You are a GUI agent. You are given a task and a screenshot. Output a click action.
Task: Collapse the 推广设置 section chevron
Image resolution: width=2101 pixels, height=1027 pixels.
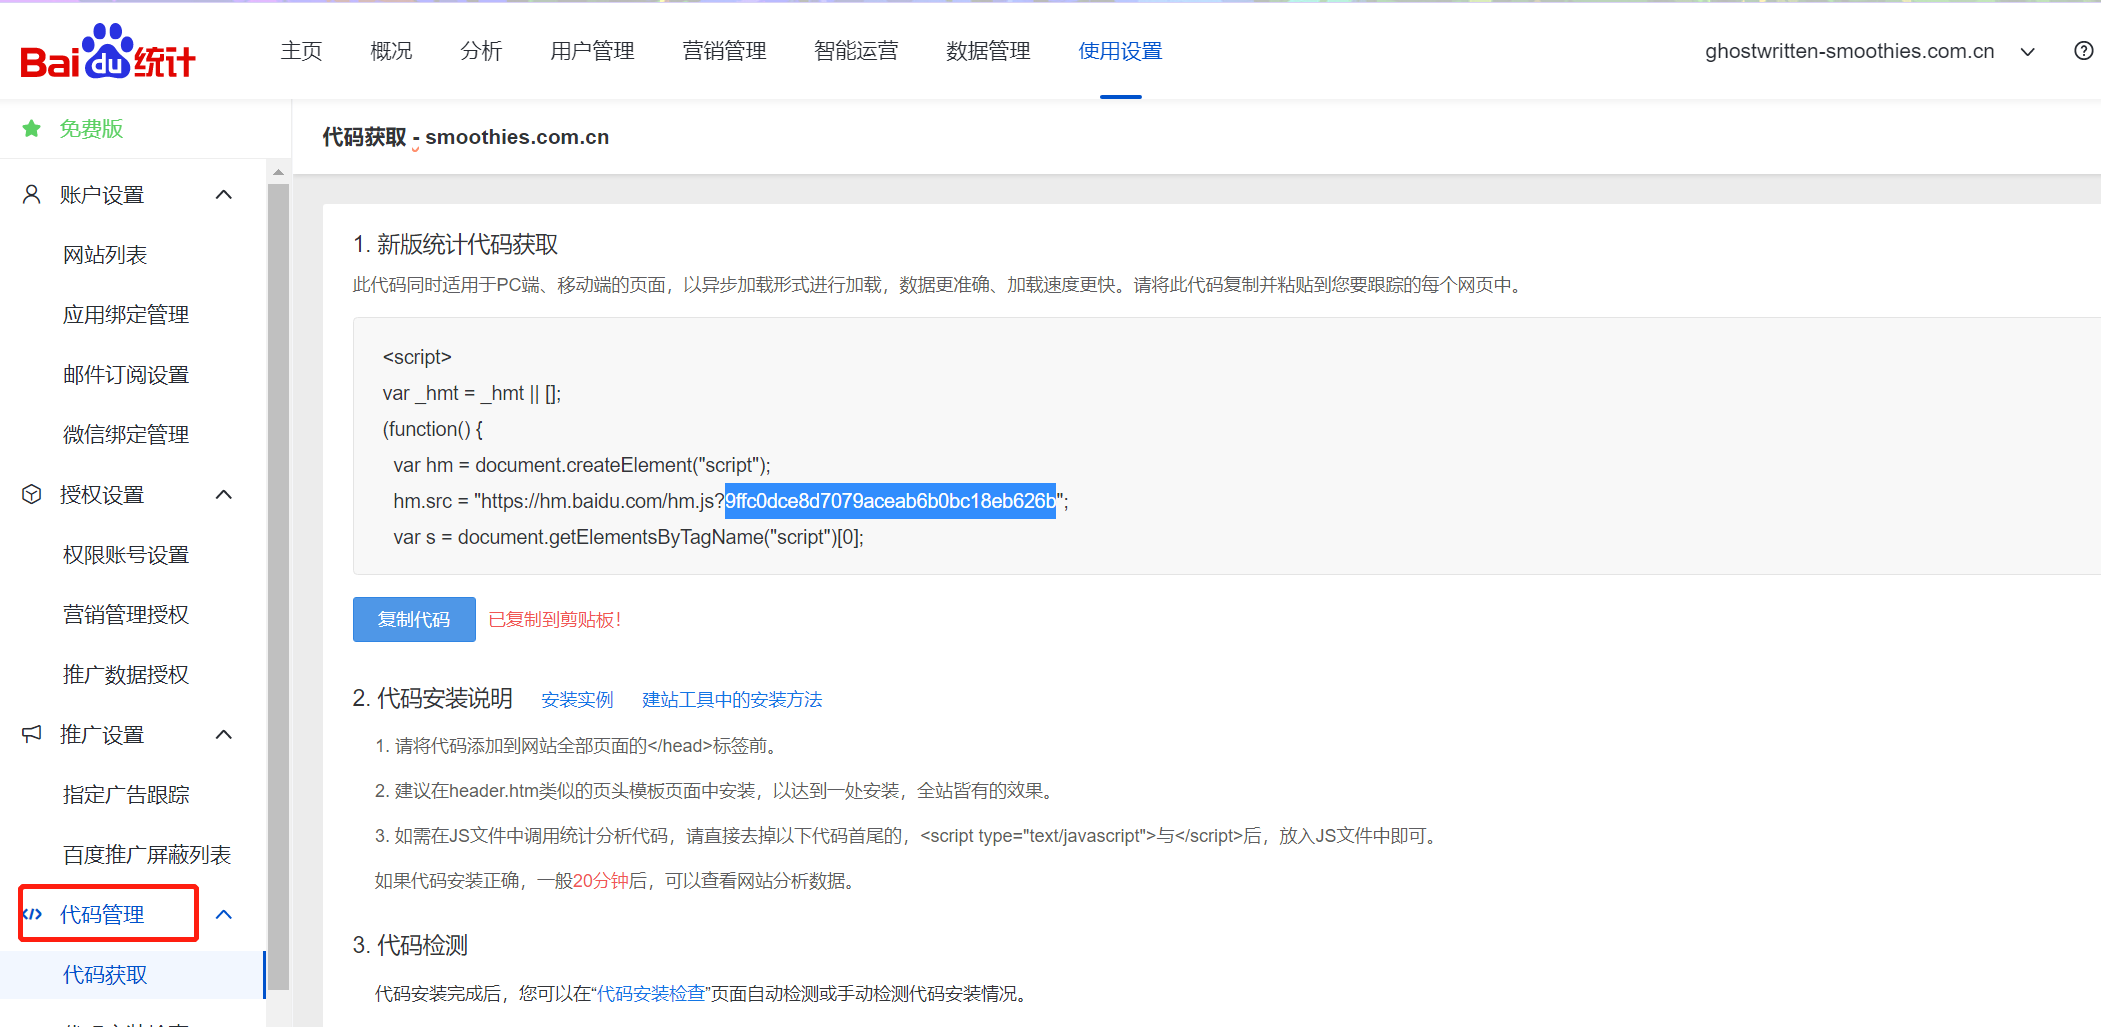[224, 734]
